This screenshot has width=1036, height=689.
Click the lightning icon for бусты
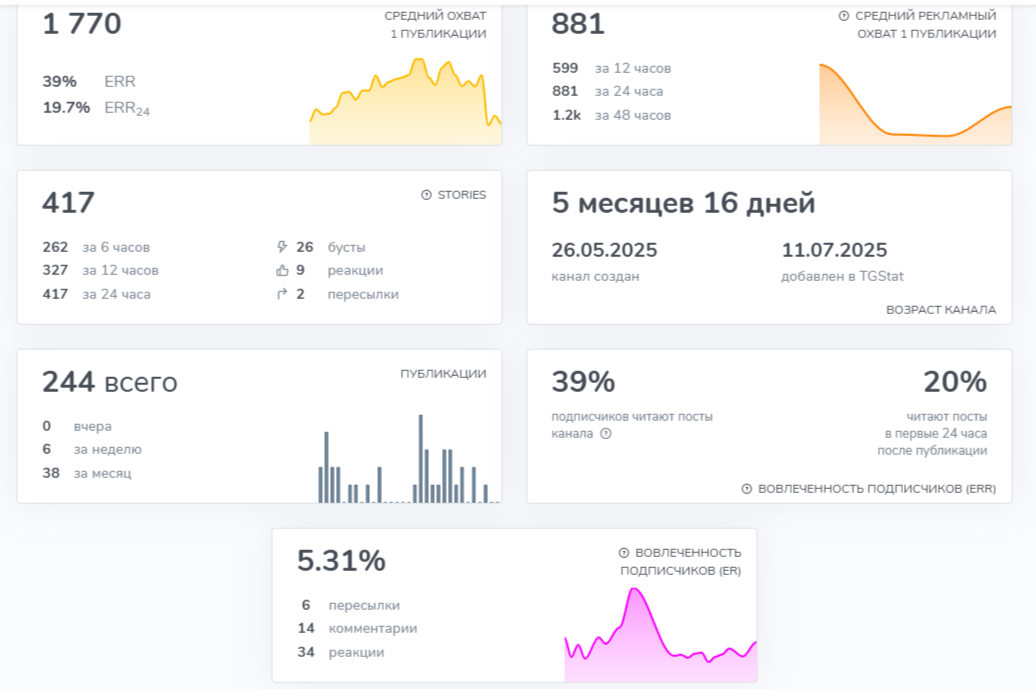pos(281,247)
